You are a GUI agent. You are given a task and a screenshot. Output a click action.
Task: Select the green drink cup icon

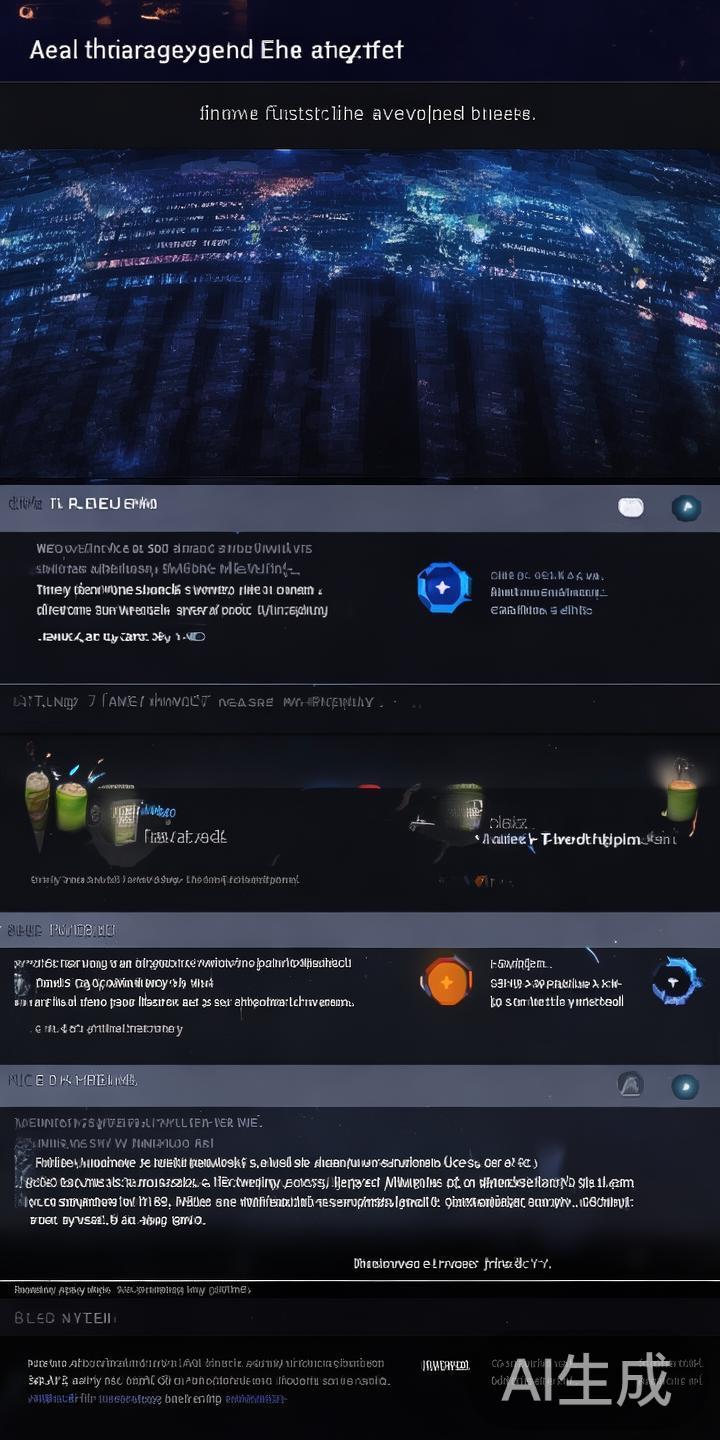click(71, 806)
